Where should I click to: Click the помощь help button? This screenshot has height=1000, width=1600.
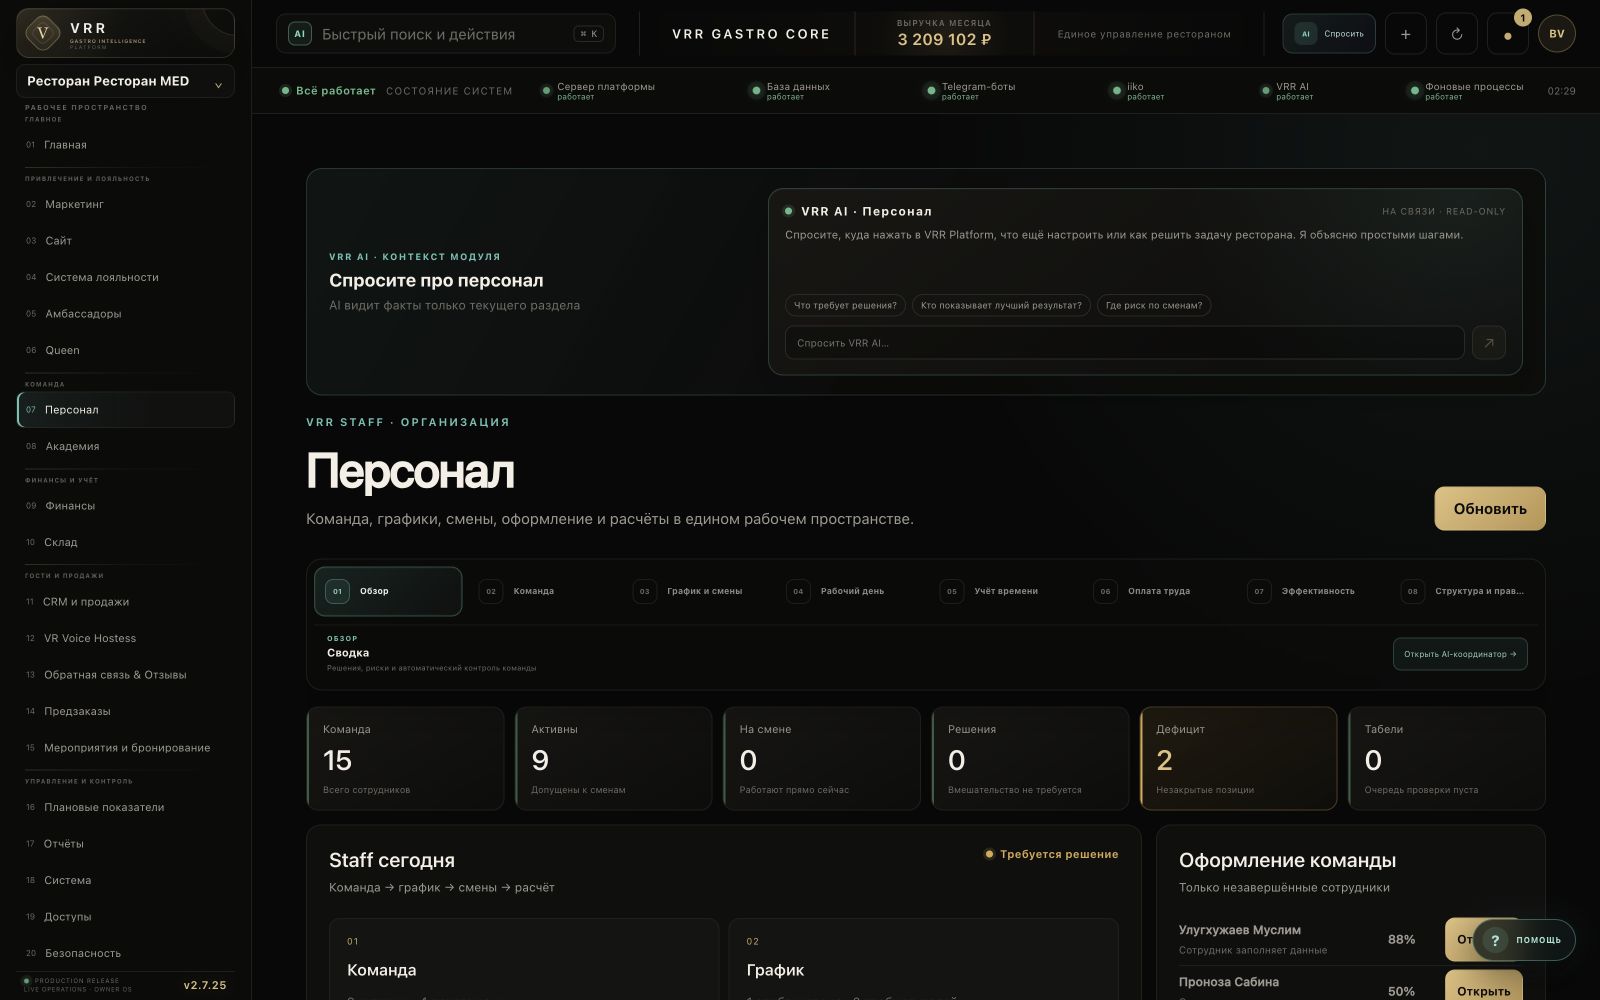click(x=1523, y=940)
